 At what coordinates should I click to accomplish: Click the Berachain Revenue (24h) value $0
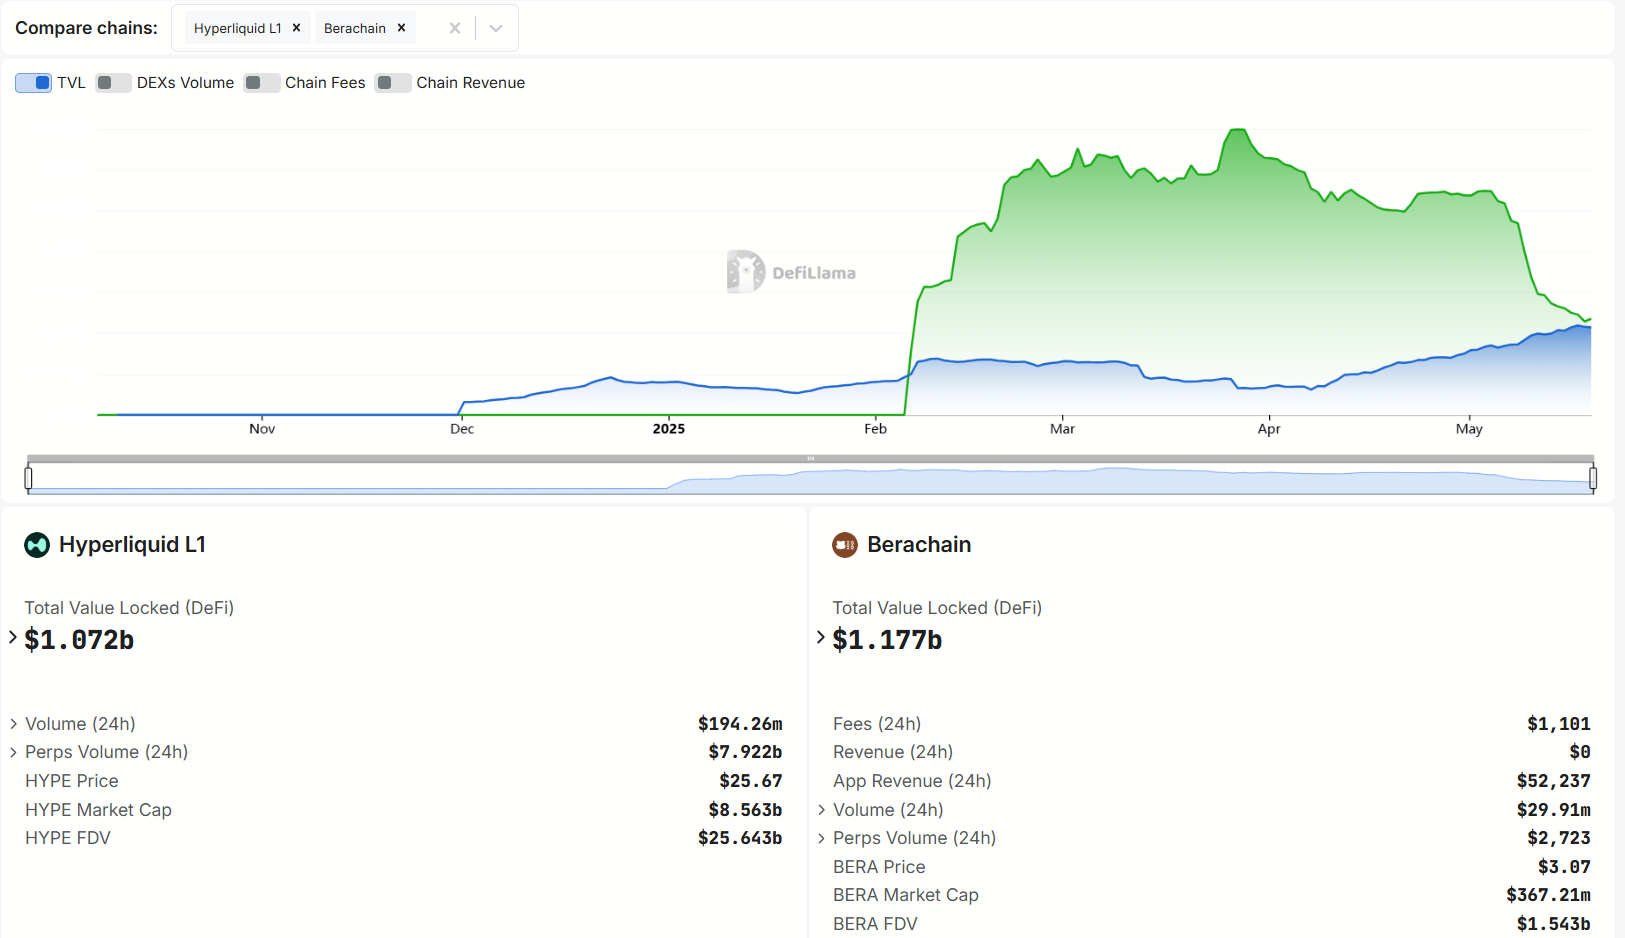pos(1580,752)
